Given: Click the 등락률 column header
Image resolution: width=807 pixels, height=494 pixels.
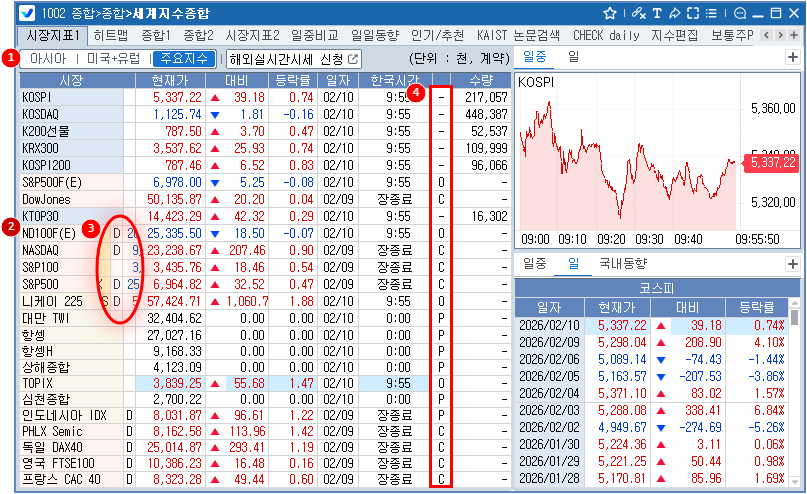Looking at the screenshot, I should click(x=292, y=79).
